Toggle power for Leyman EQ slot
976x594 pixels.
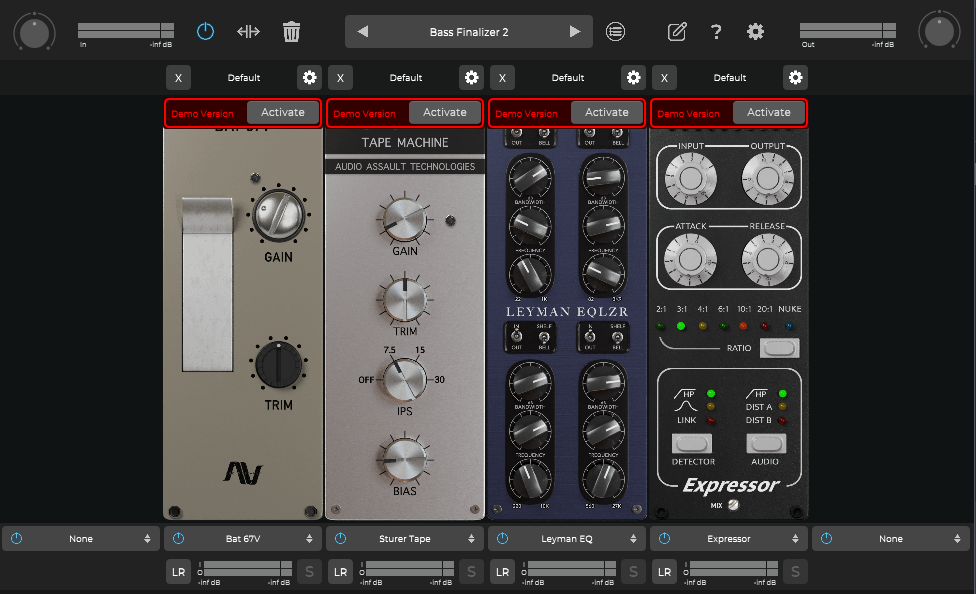tap(502, 539)
